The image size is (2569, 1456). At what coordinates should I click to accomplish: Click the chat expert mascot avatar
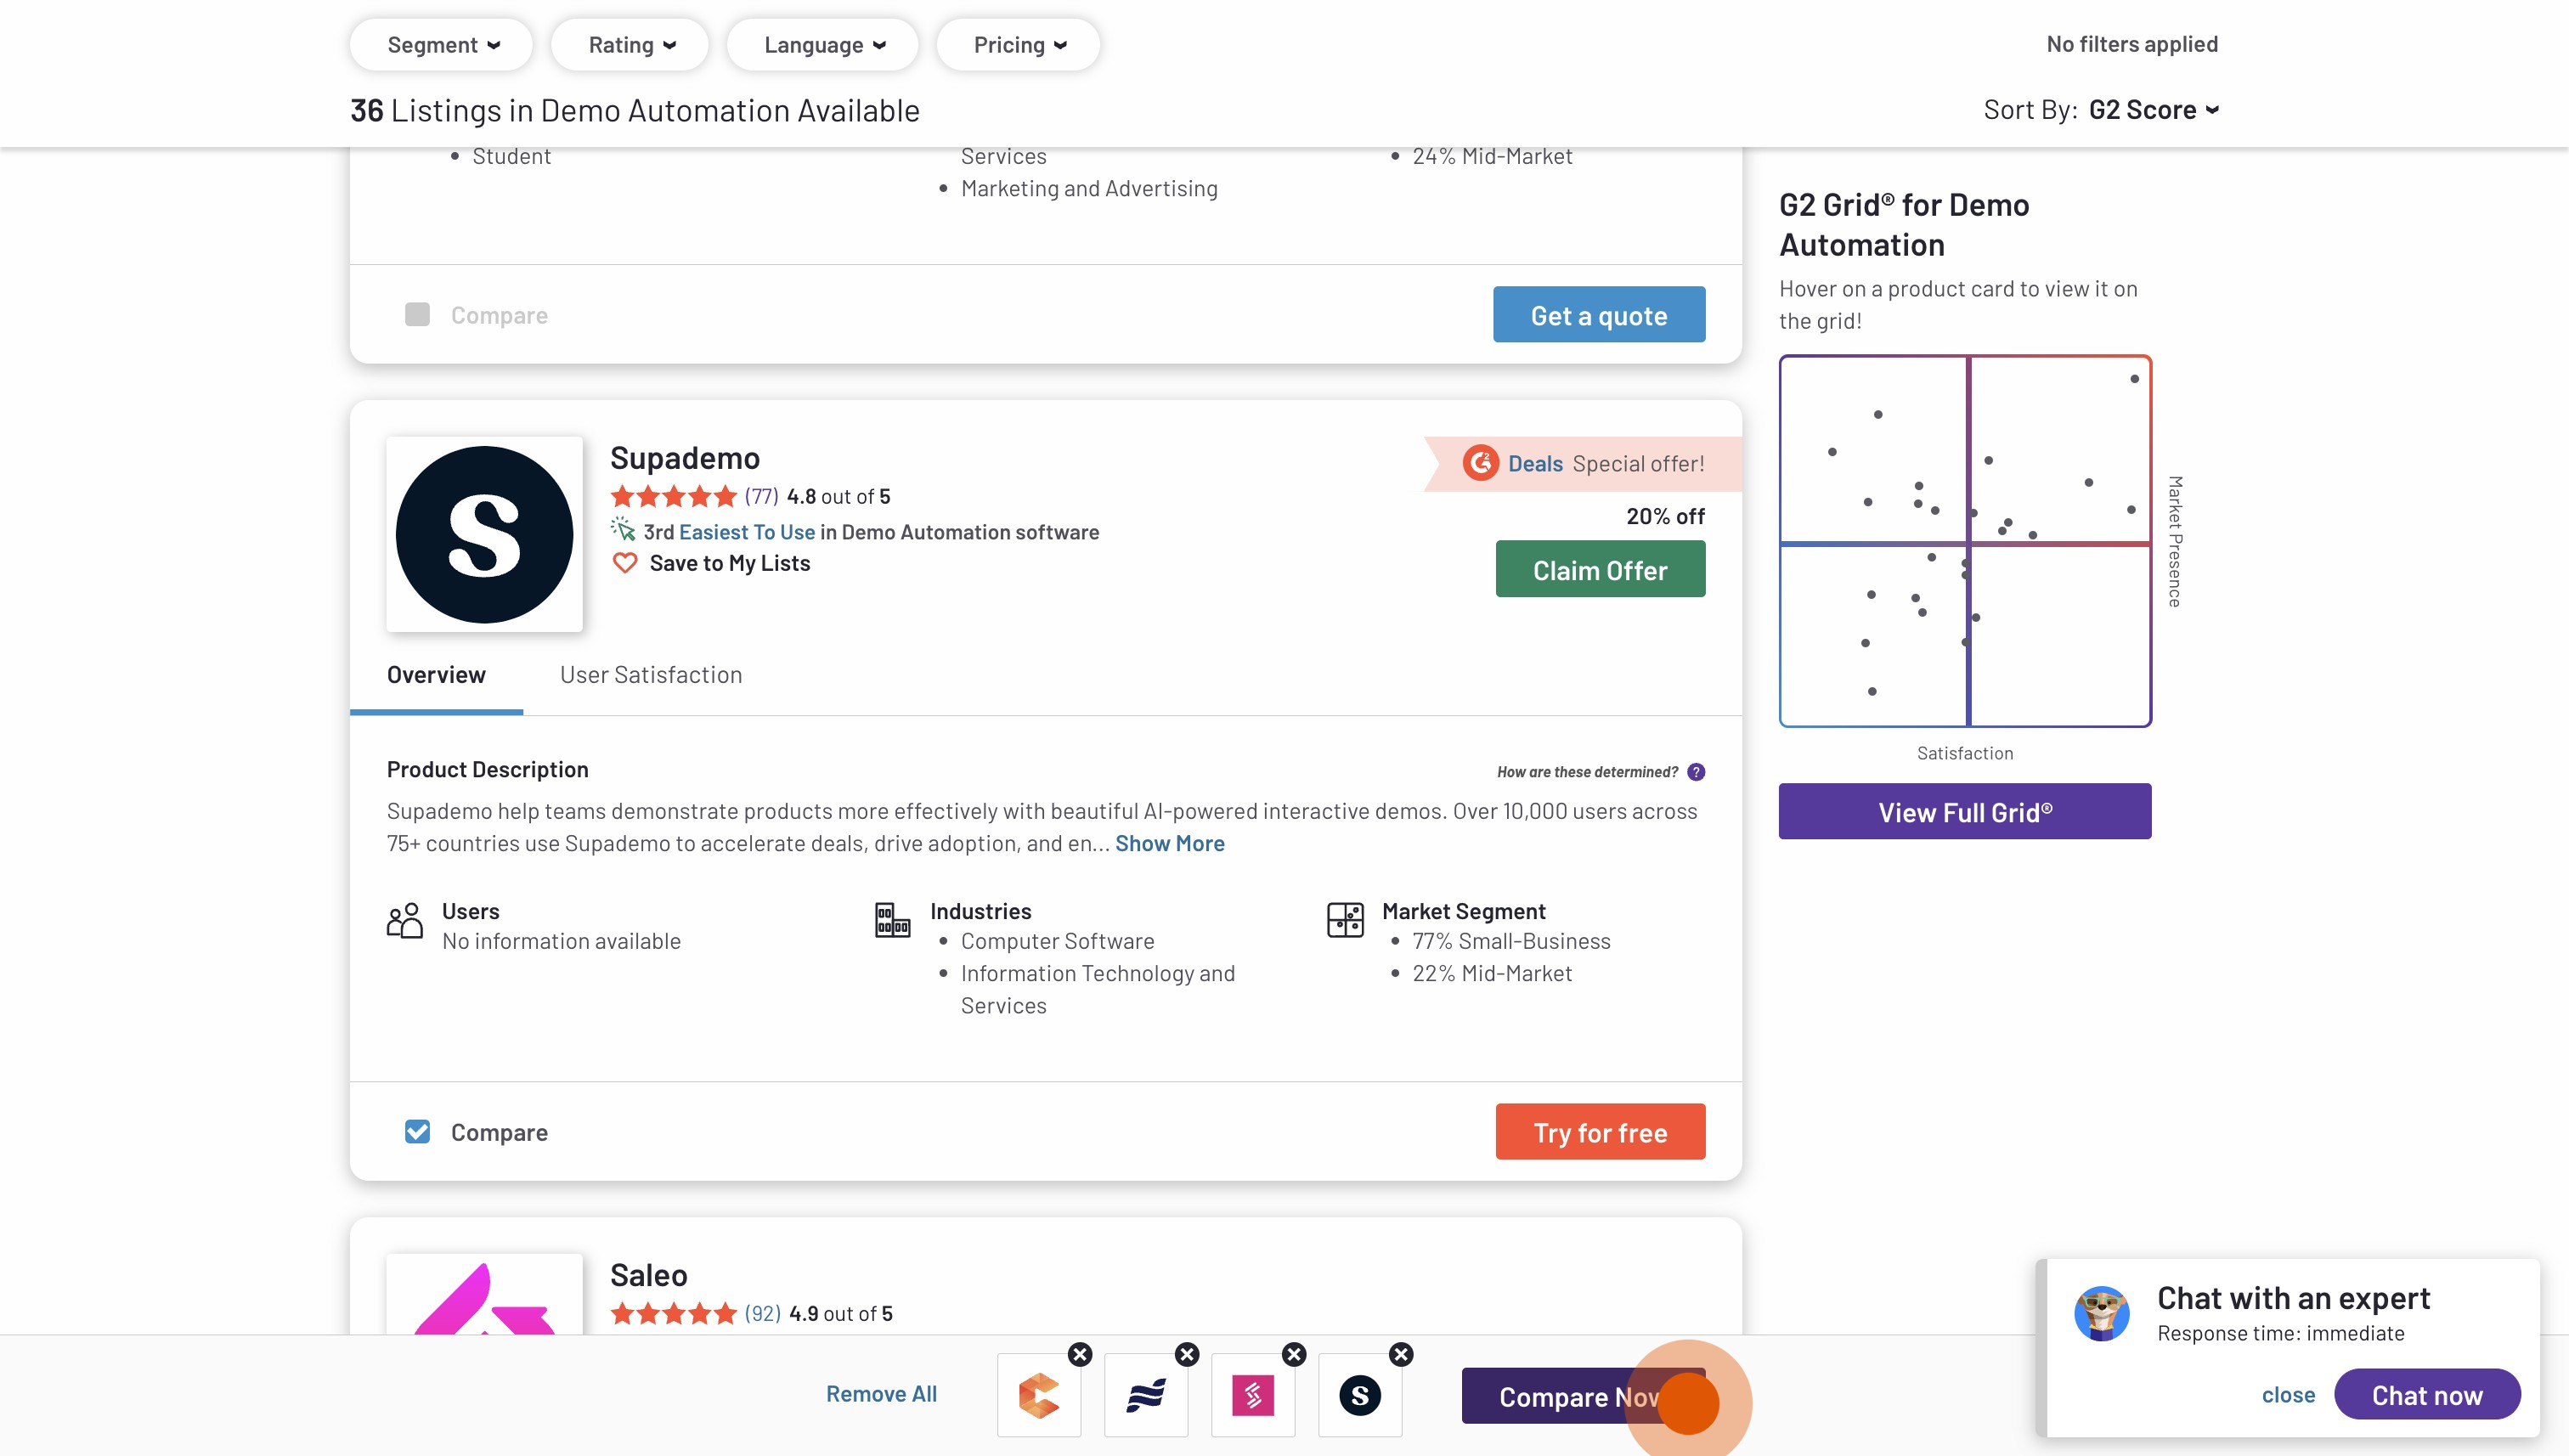[x=2101, y=1313]
